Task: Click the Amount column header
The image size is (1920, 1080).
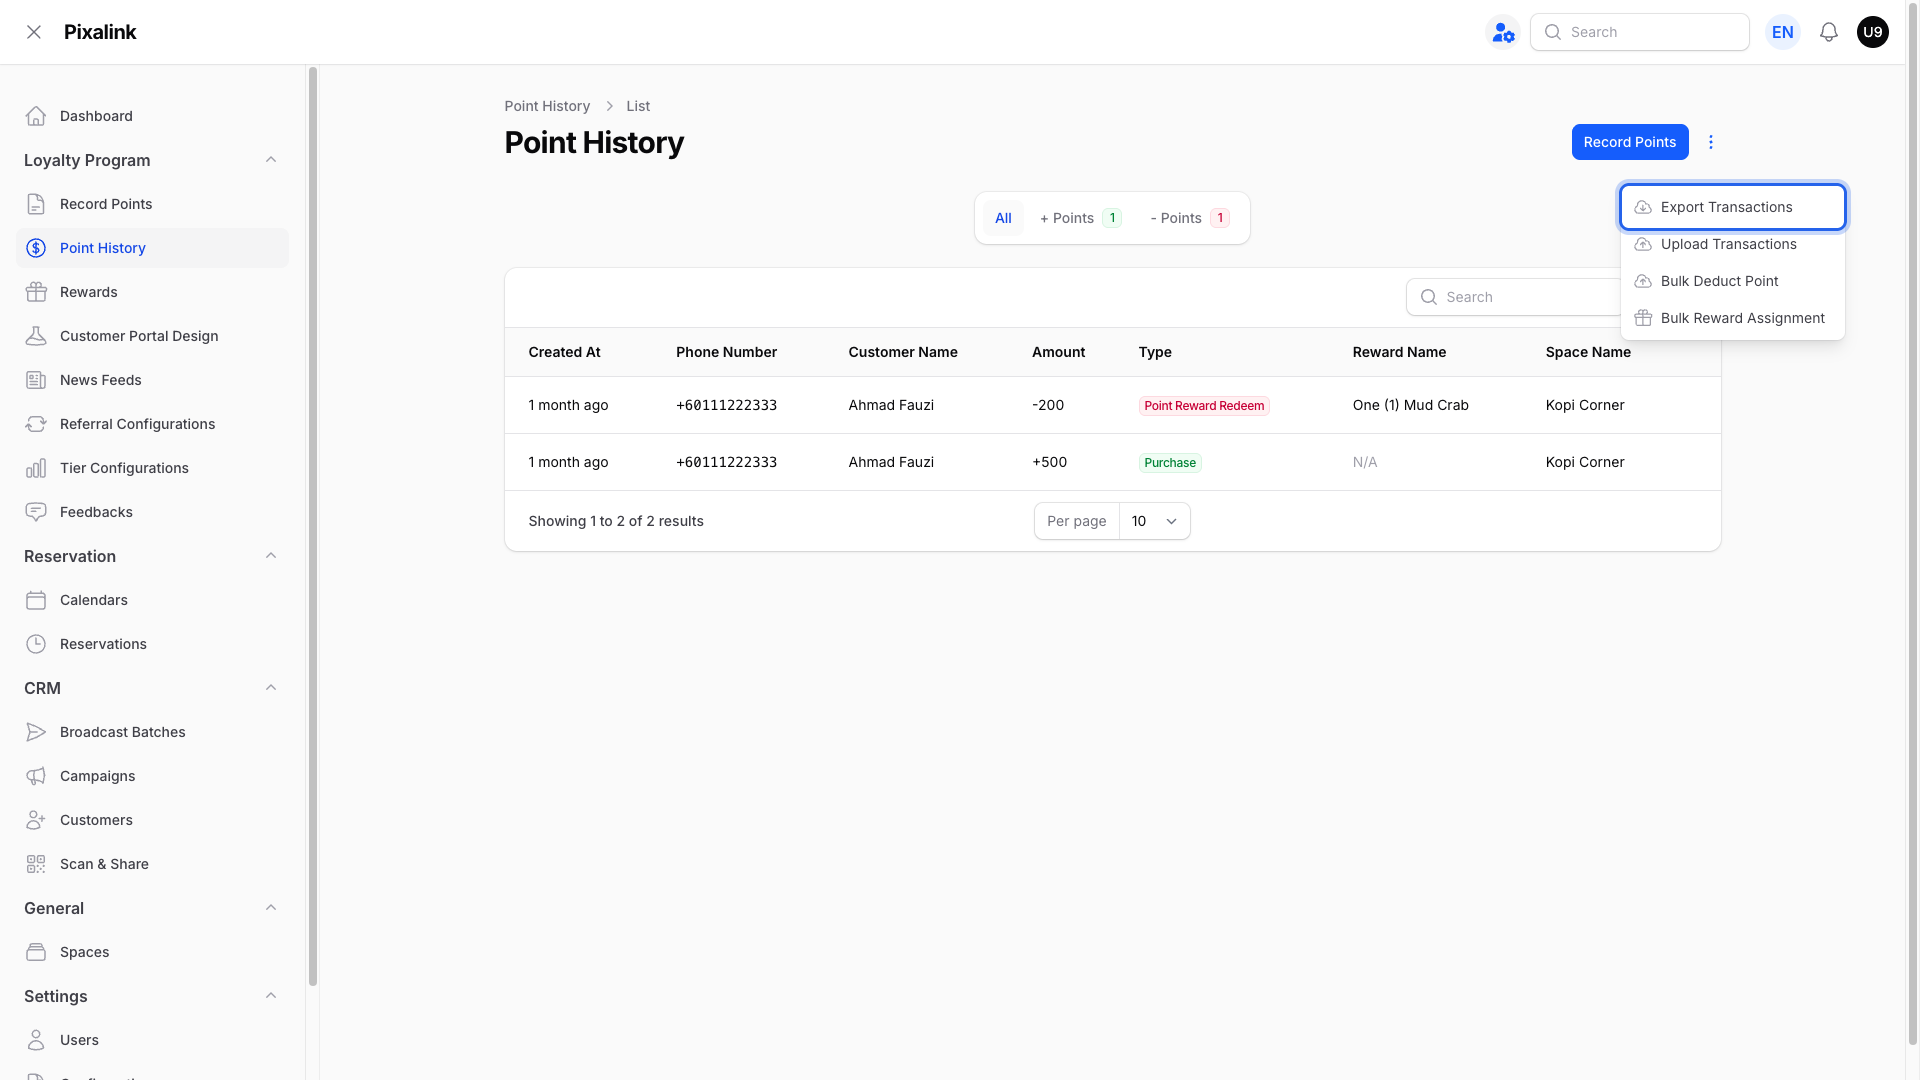Action: (1058, 352)
